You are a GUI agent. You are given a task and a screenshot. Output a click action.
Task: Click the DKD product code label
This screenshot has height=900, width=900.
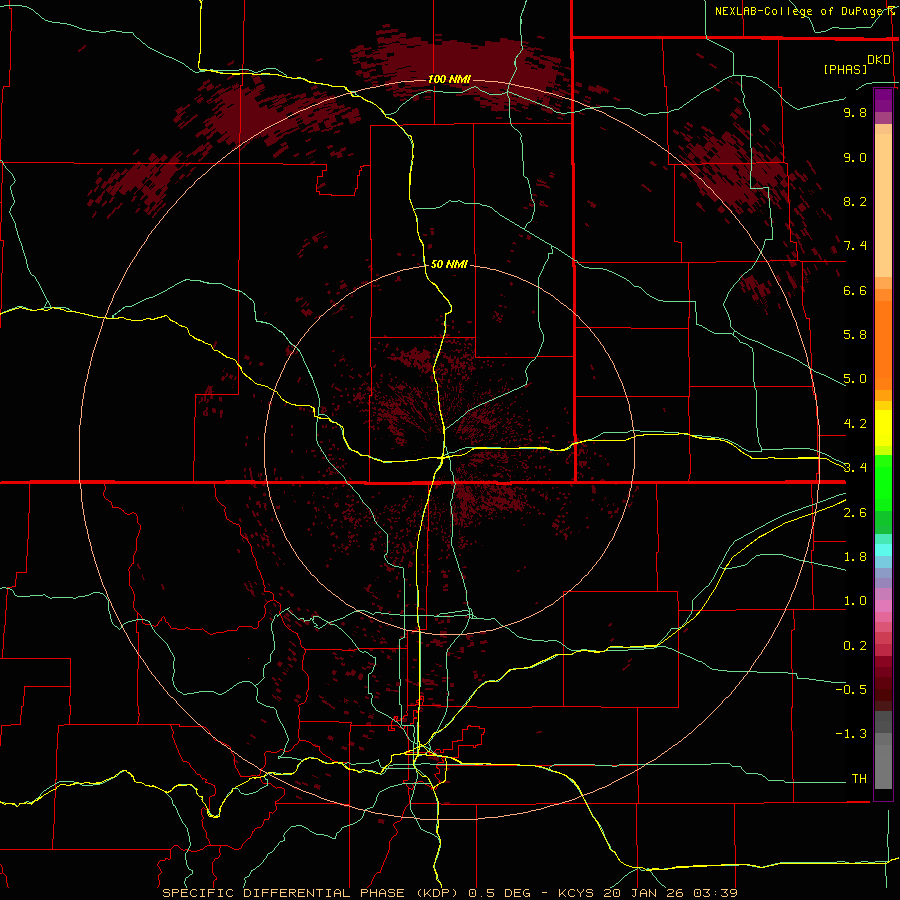[879, 60]
